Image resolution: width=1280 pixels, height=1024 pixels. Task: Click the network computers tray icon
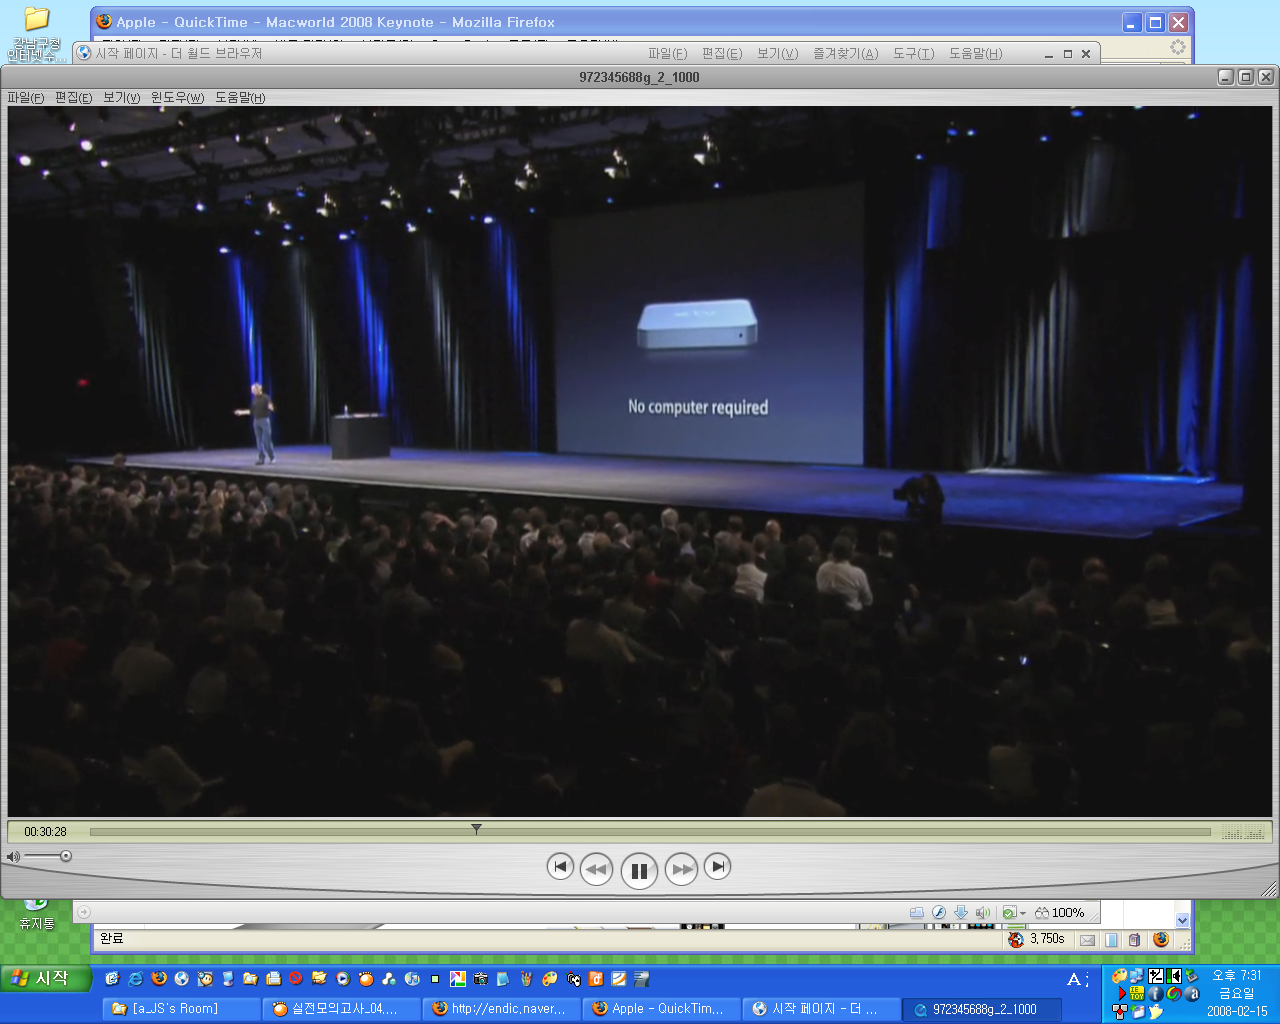tap(1137, 975)
